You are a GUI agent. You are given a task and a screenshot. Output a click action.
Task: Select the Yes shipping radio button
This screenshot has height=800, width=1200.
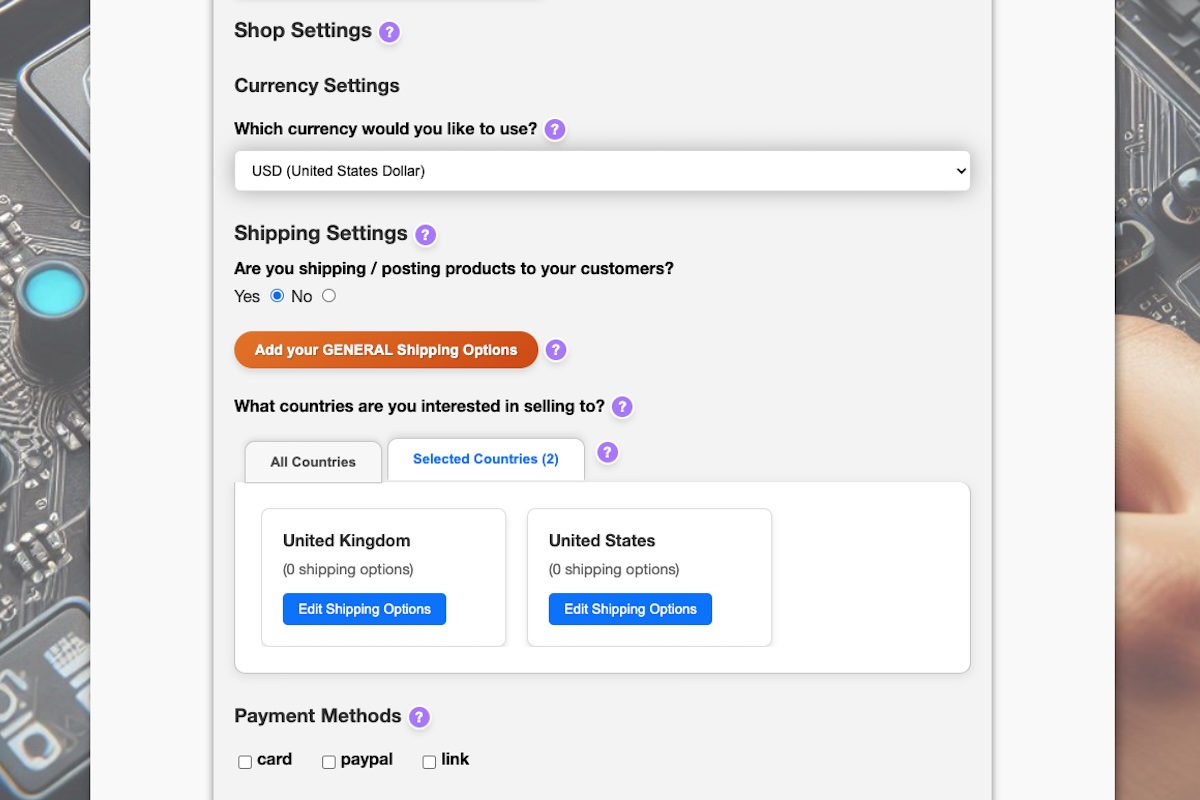click(277, 295)
